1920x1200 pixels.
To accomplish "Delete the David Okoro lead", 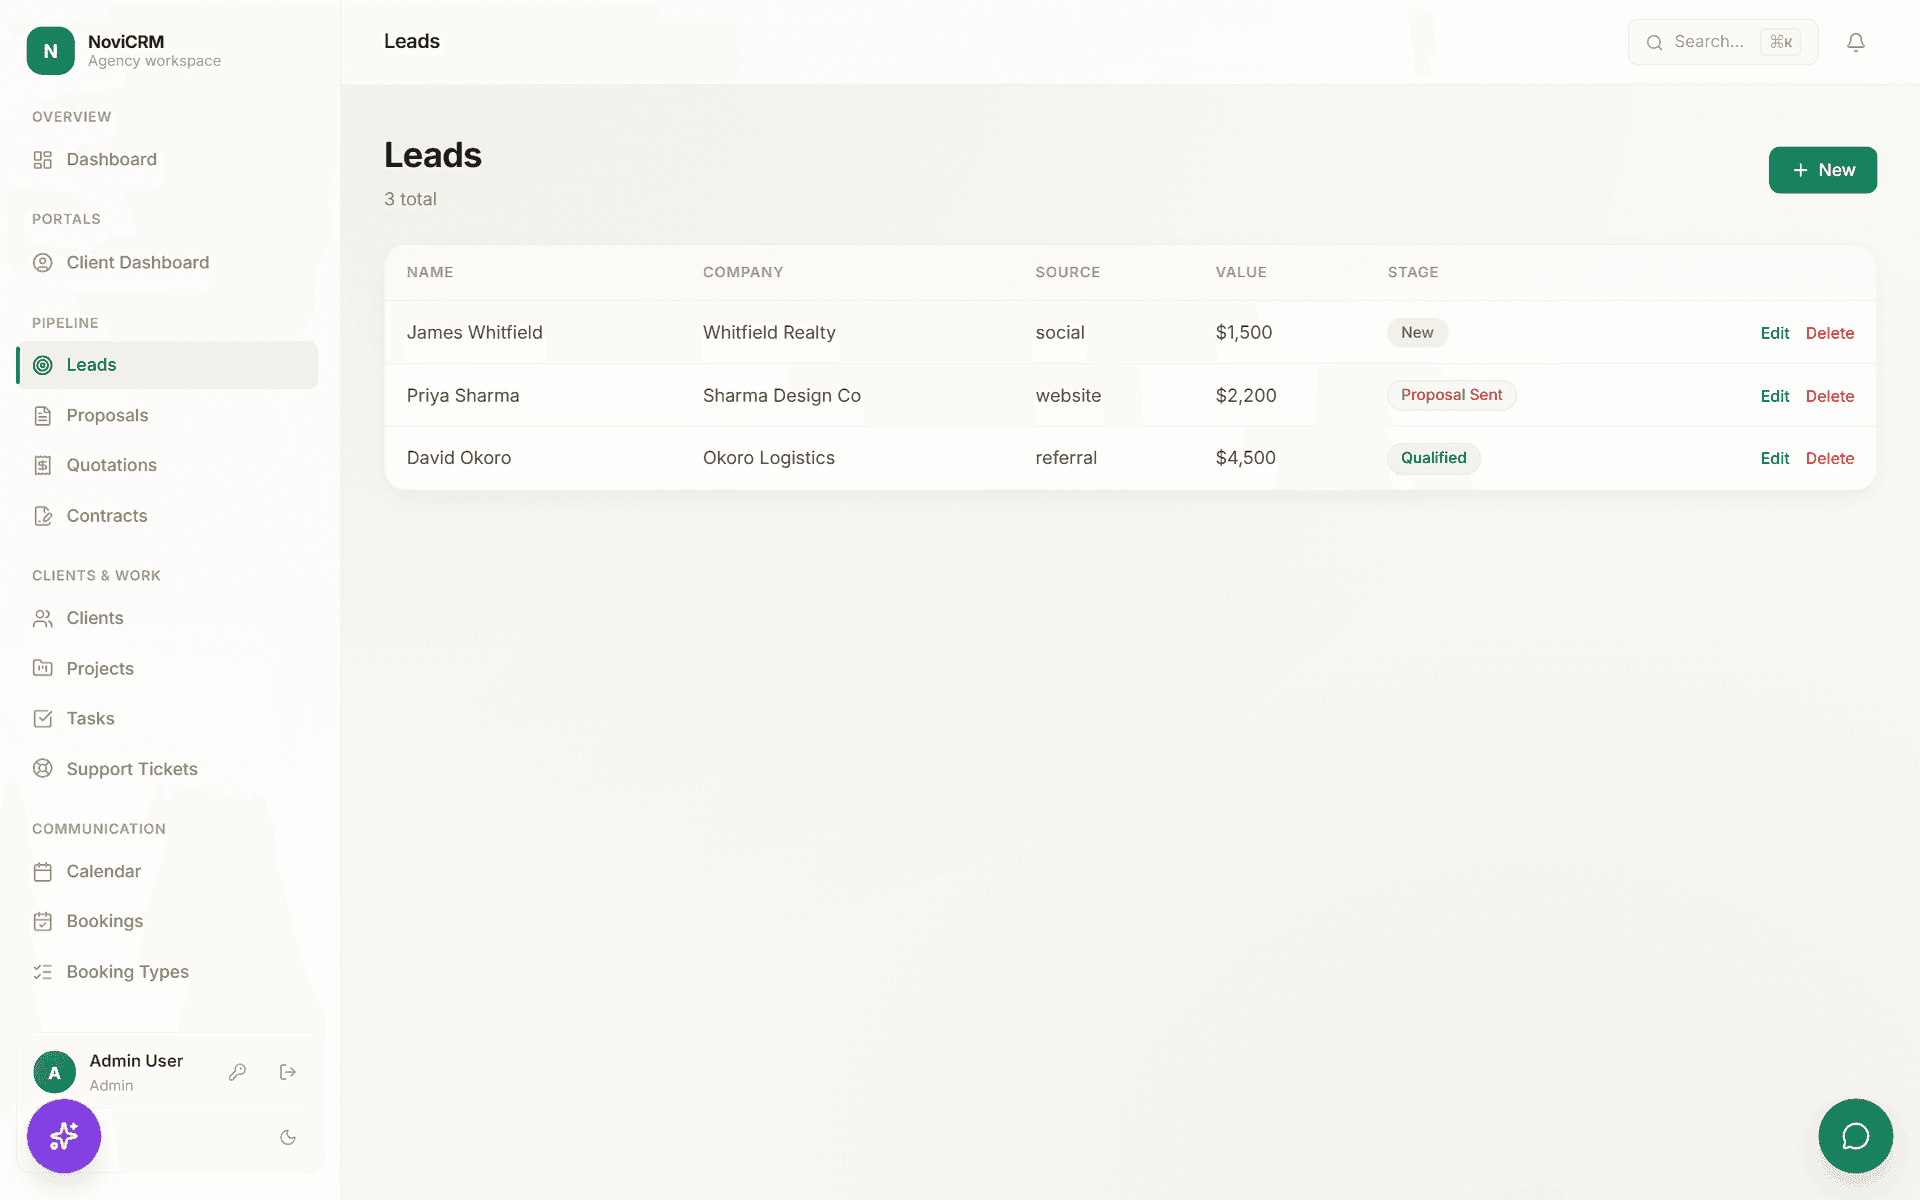I will coord(1830,458).
